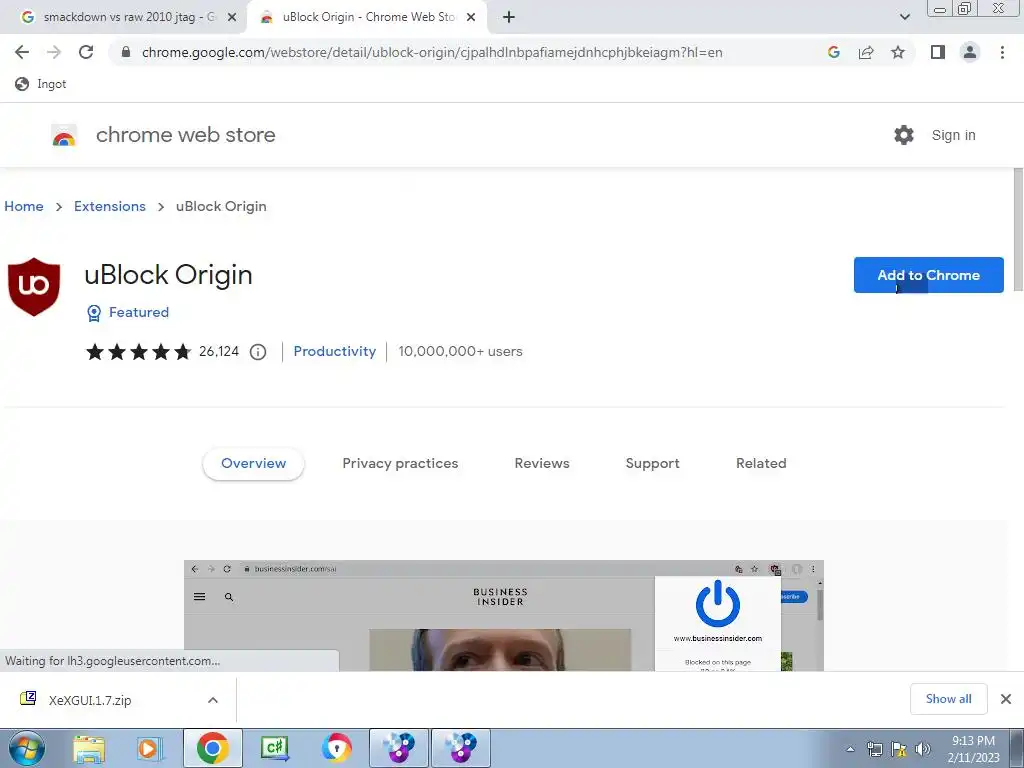Click the page vertical scrollbar

coord(1018,230)
